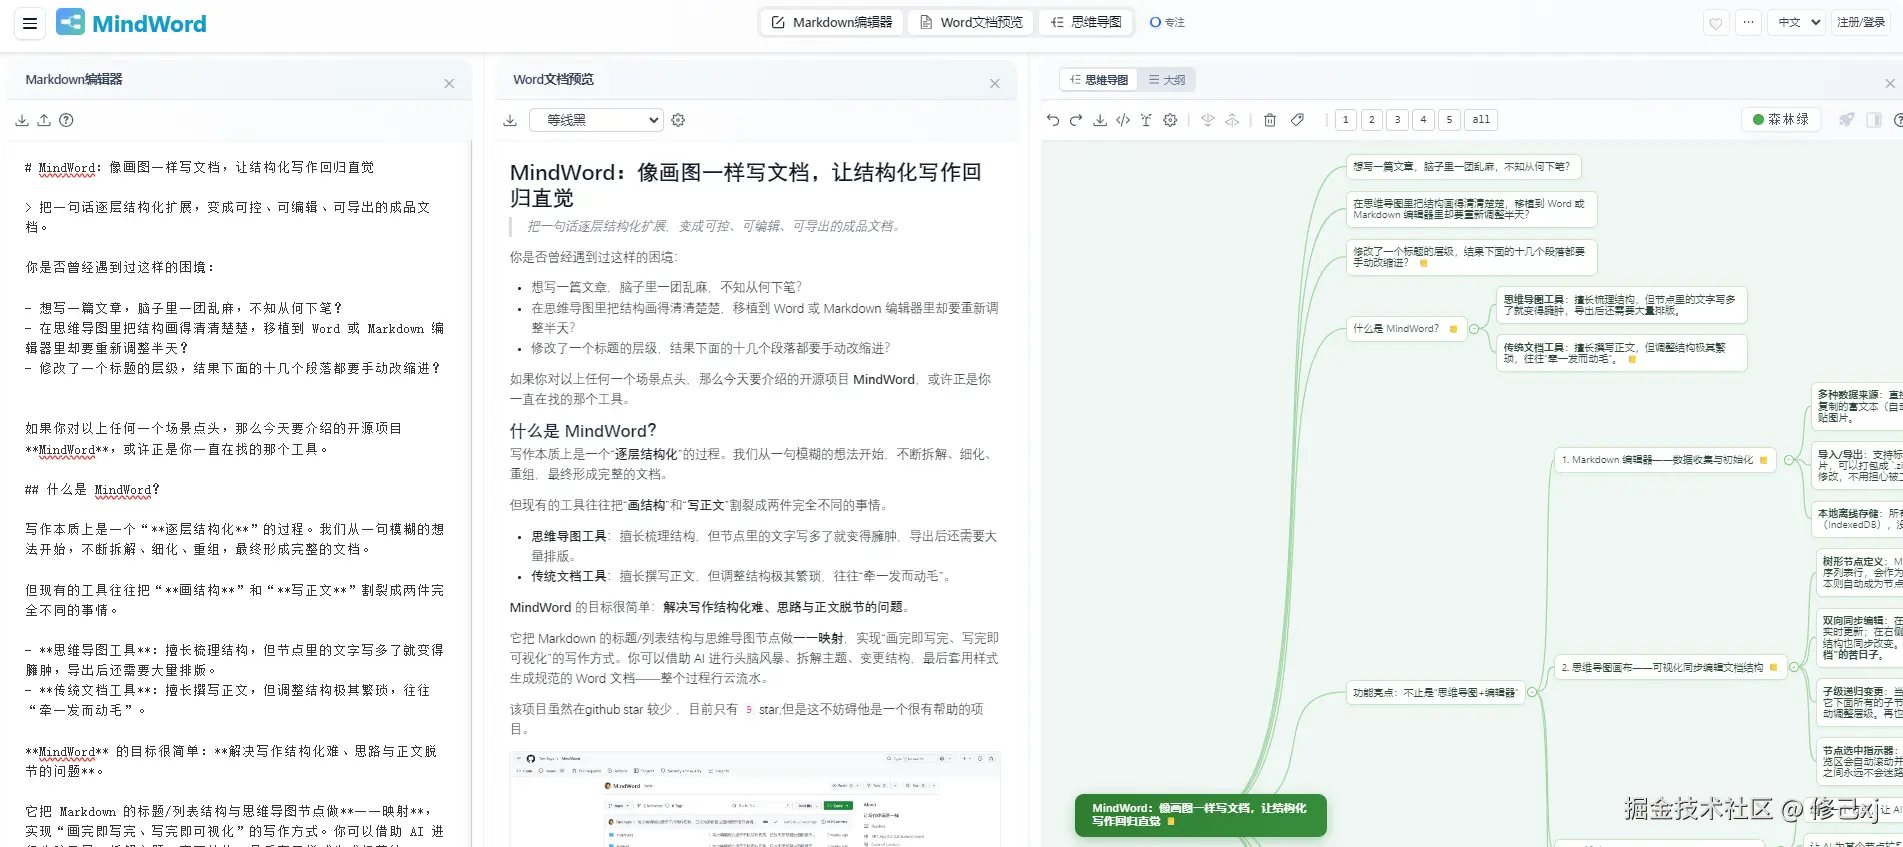Viewport: 1903px width, 847px height.
Task: Click the move node down icon
Action: [x=1208, y=120]
